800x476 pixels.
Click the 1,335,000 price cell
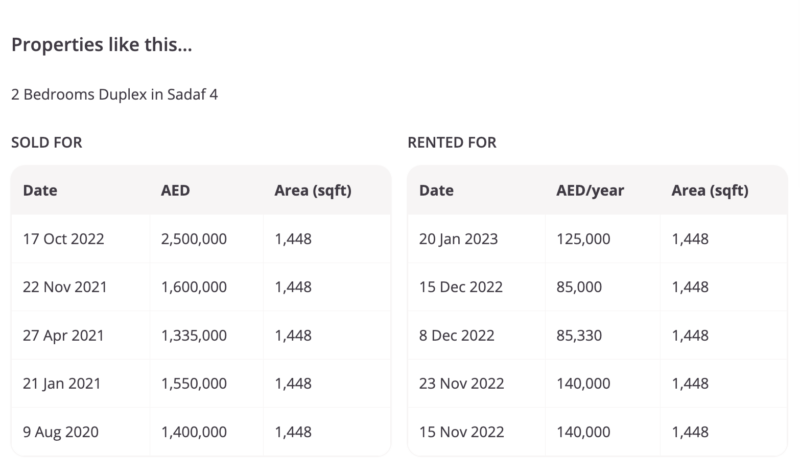(194, 335)
